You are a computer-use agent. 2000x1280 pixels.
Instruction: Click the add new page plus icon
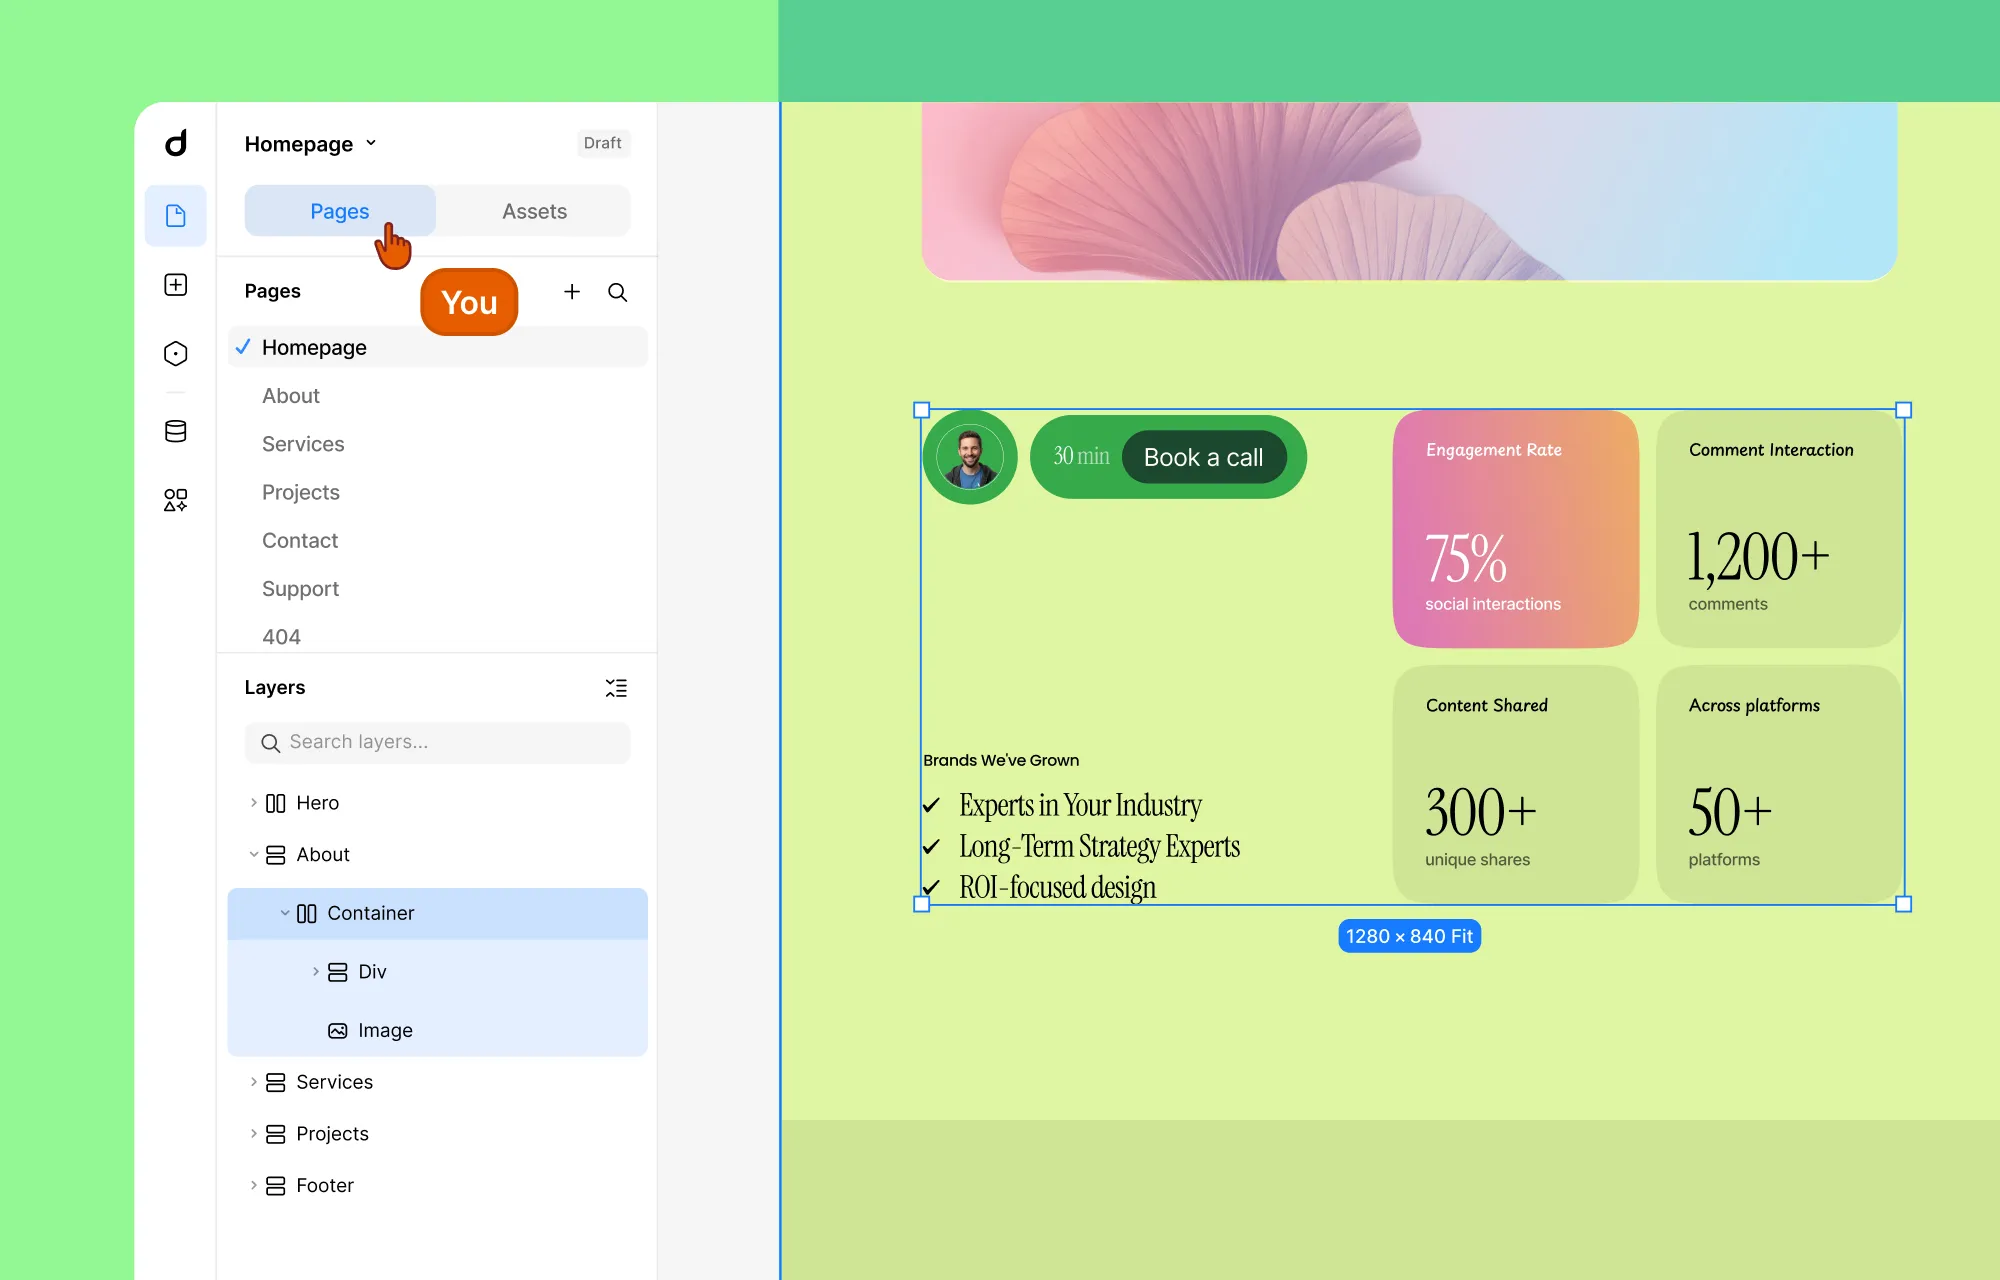click(572, 292)
